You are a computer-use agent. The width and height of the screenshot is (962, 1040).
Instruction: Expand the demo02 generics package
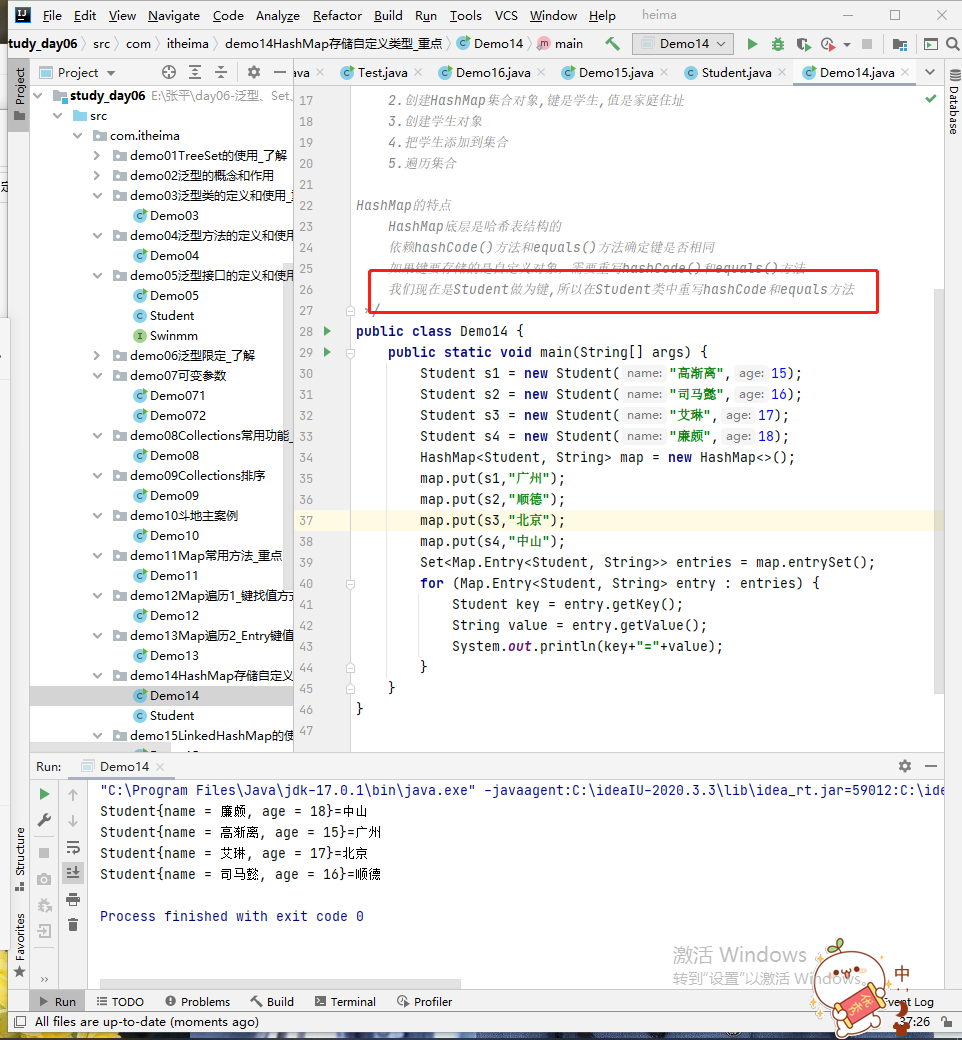coord(97,175)
